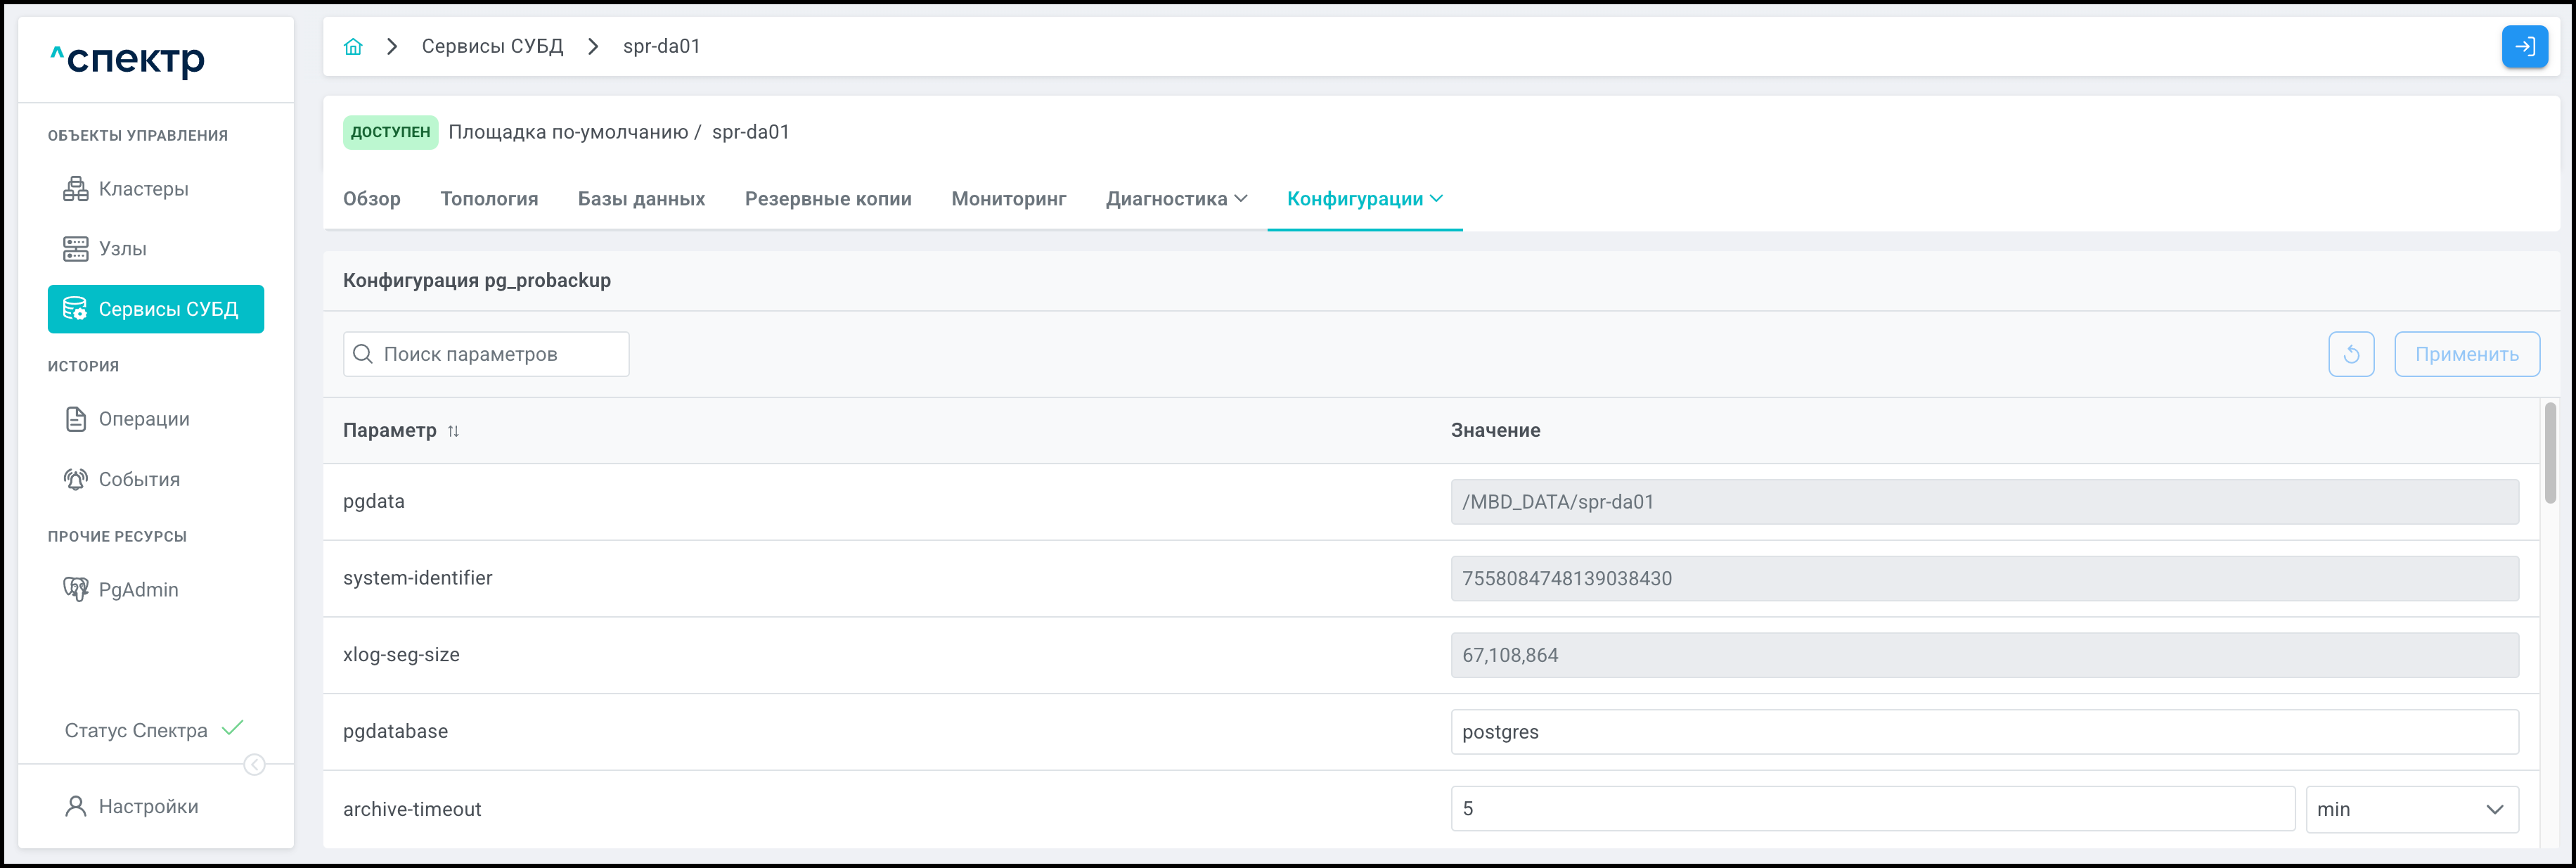Open the События page
Screen dimensions: 2576x868
139,480
